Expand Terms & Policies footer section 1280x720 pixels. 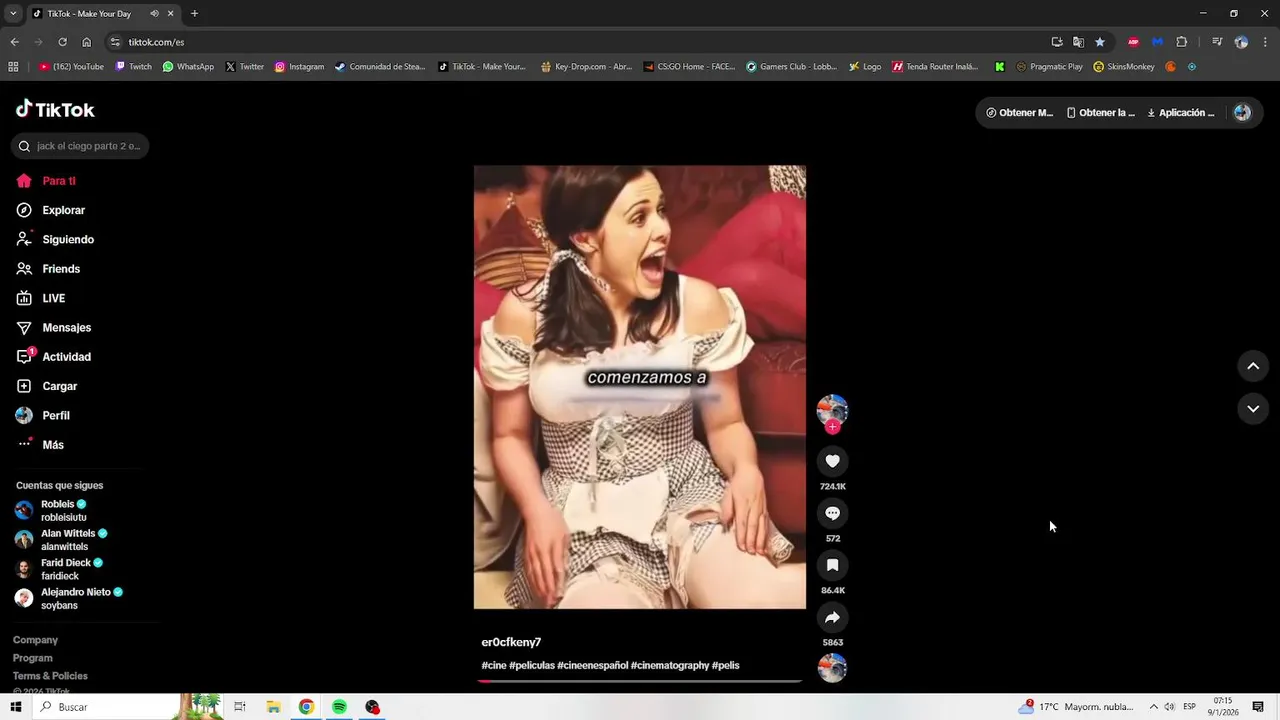(50, 676)
